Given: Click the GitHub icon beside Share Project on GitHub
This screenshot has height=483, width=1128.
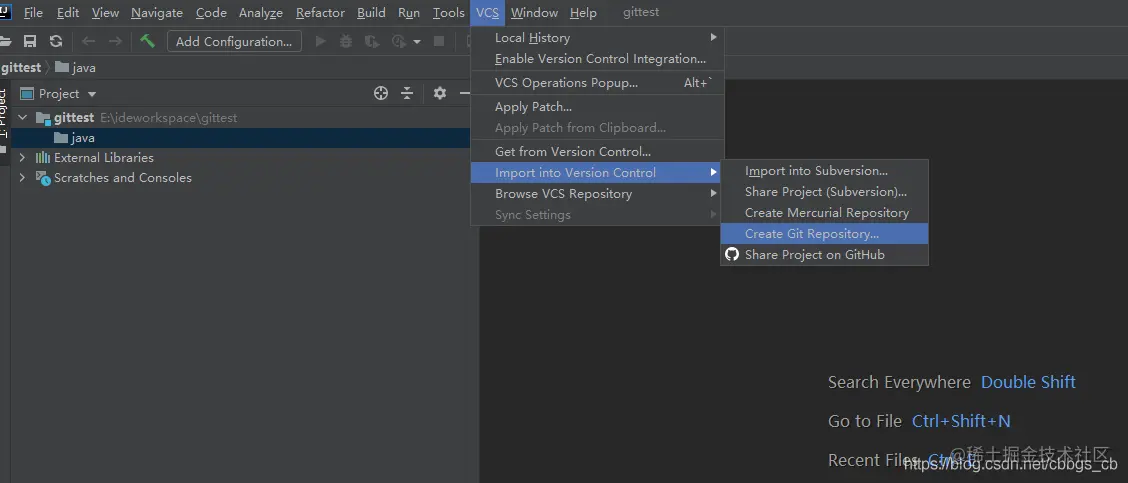Looking at the screenshot, I should 732,254.
